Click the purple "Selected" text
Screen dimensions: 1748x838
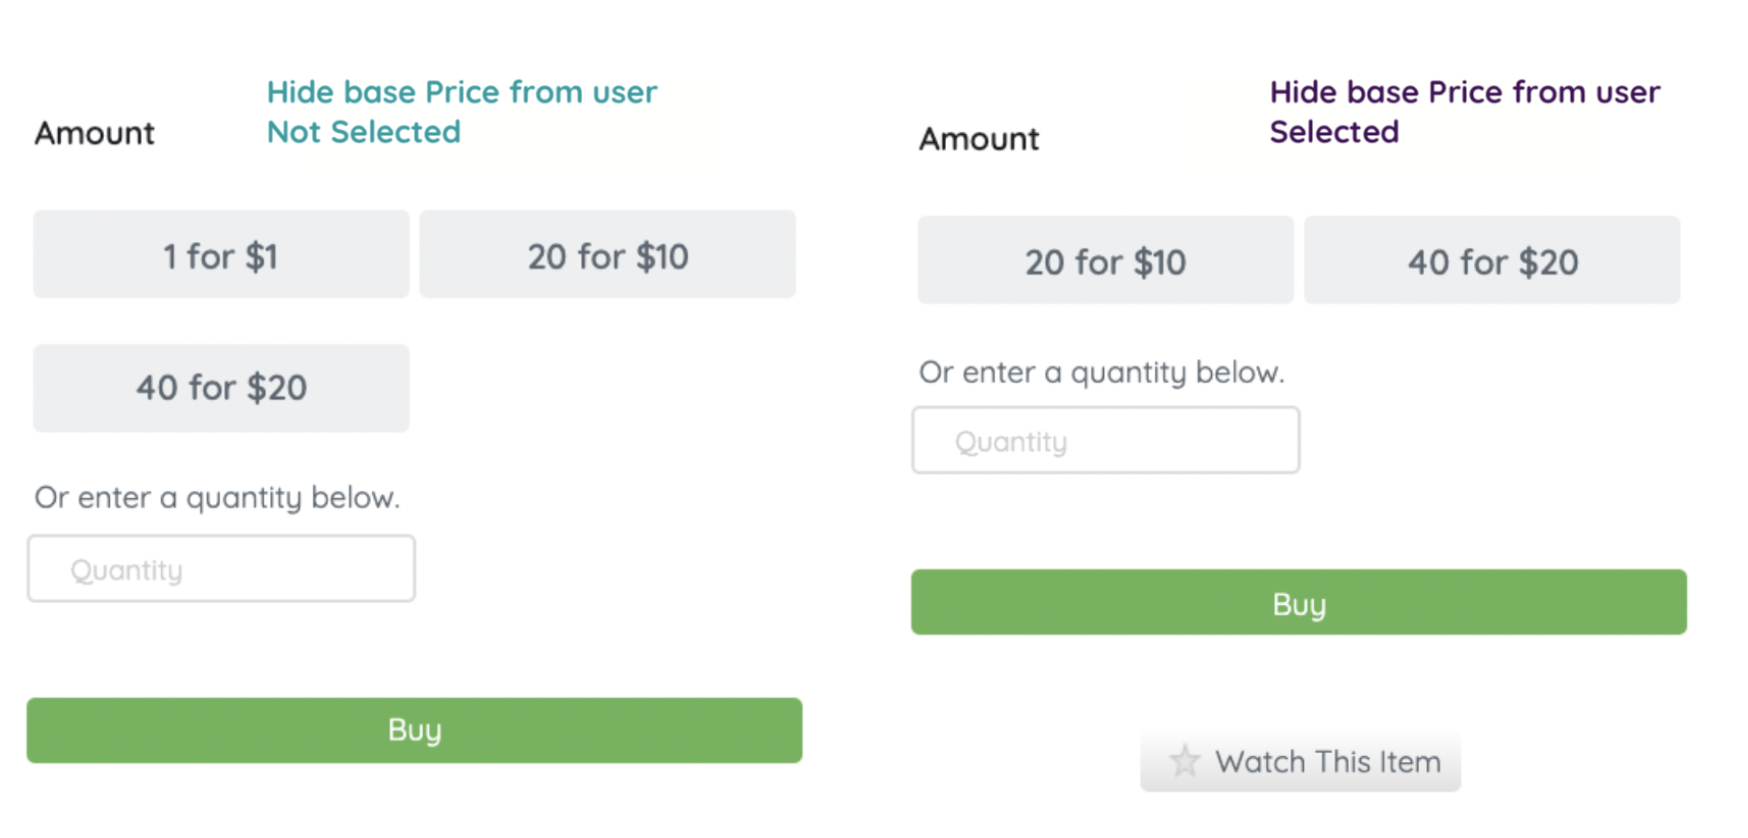(x=1334, y=132)
